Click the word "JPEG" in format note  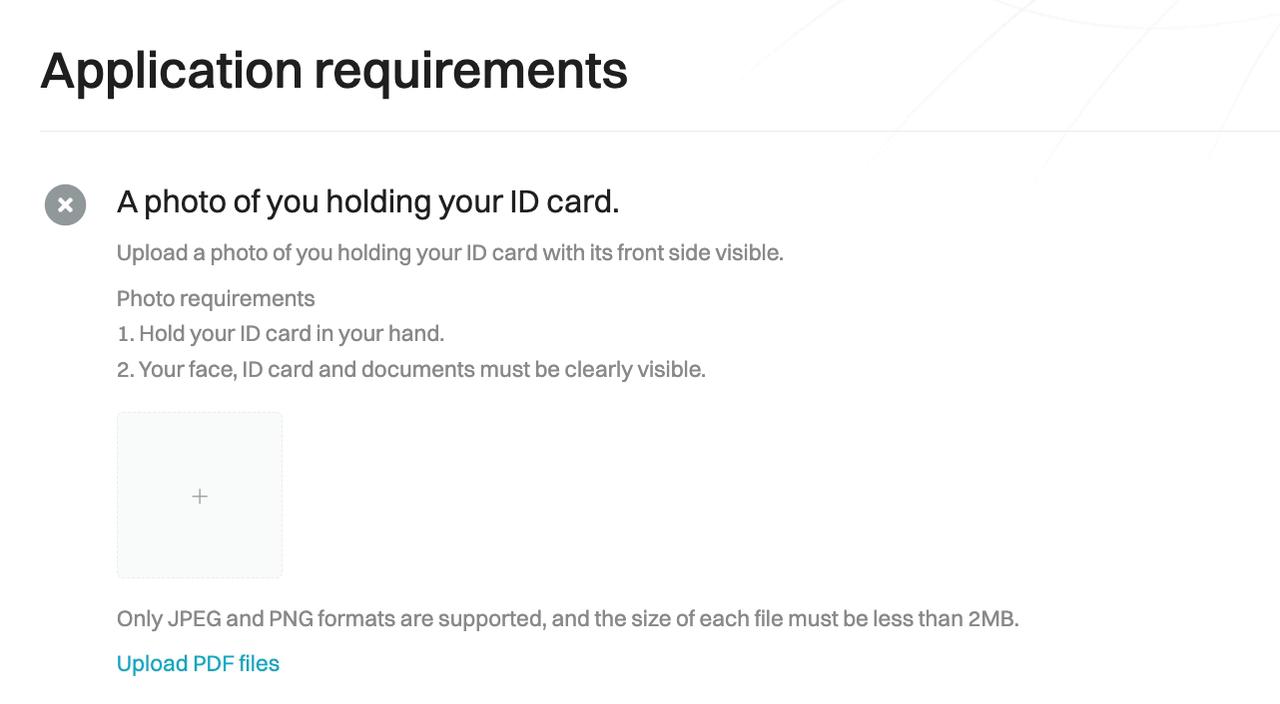pos(194,619)
